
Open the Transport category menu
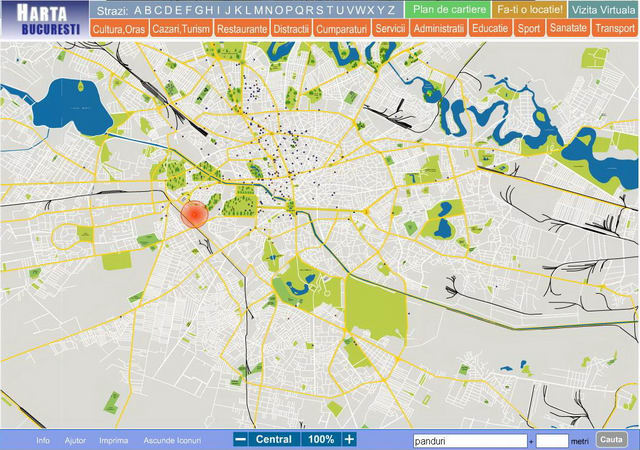614,29
